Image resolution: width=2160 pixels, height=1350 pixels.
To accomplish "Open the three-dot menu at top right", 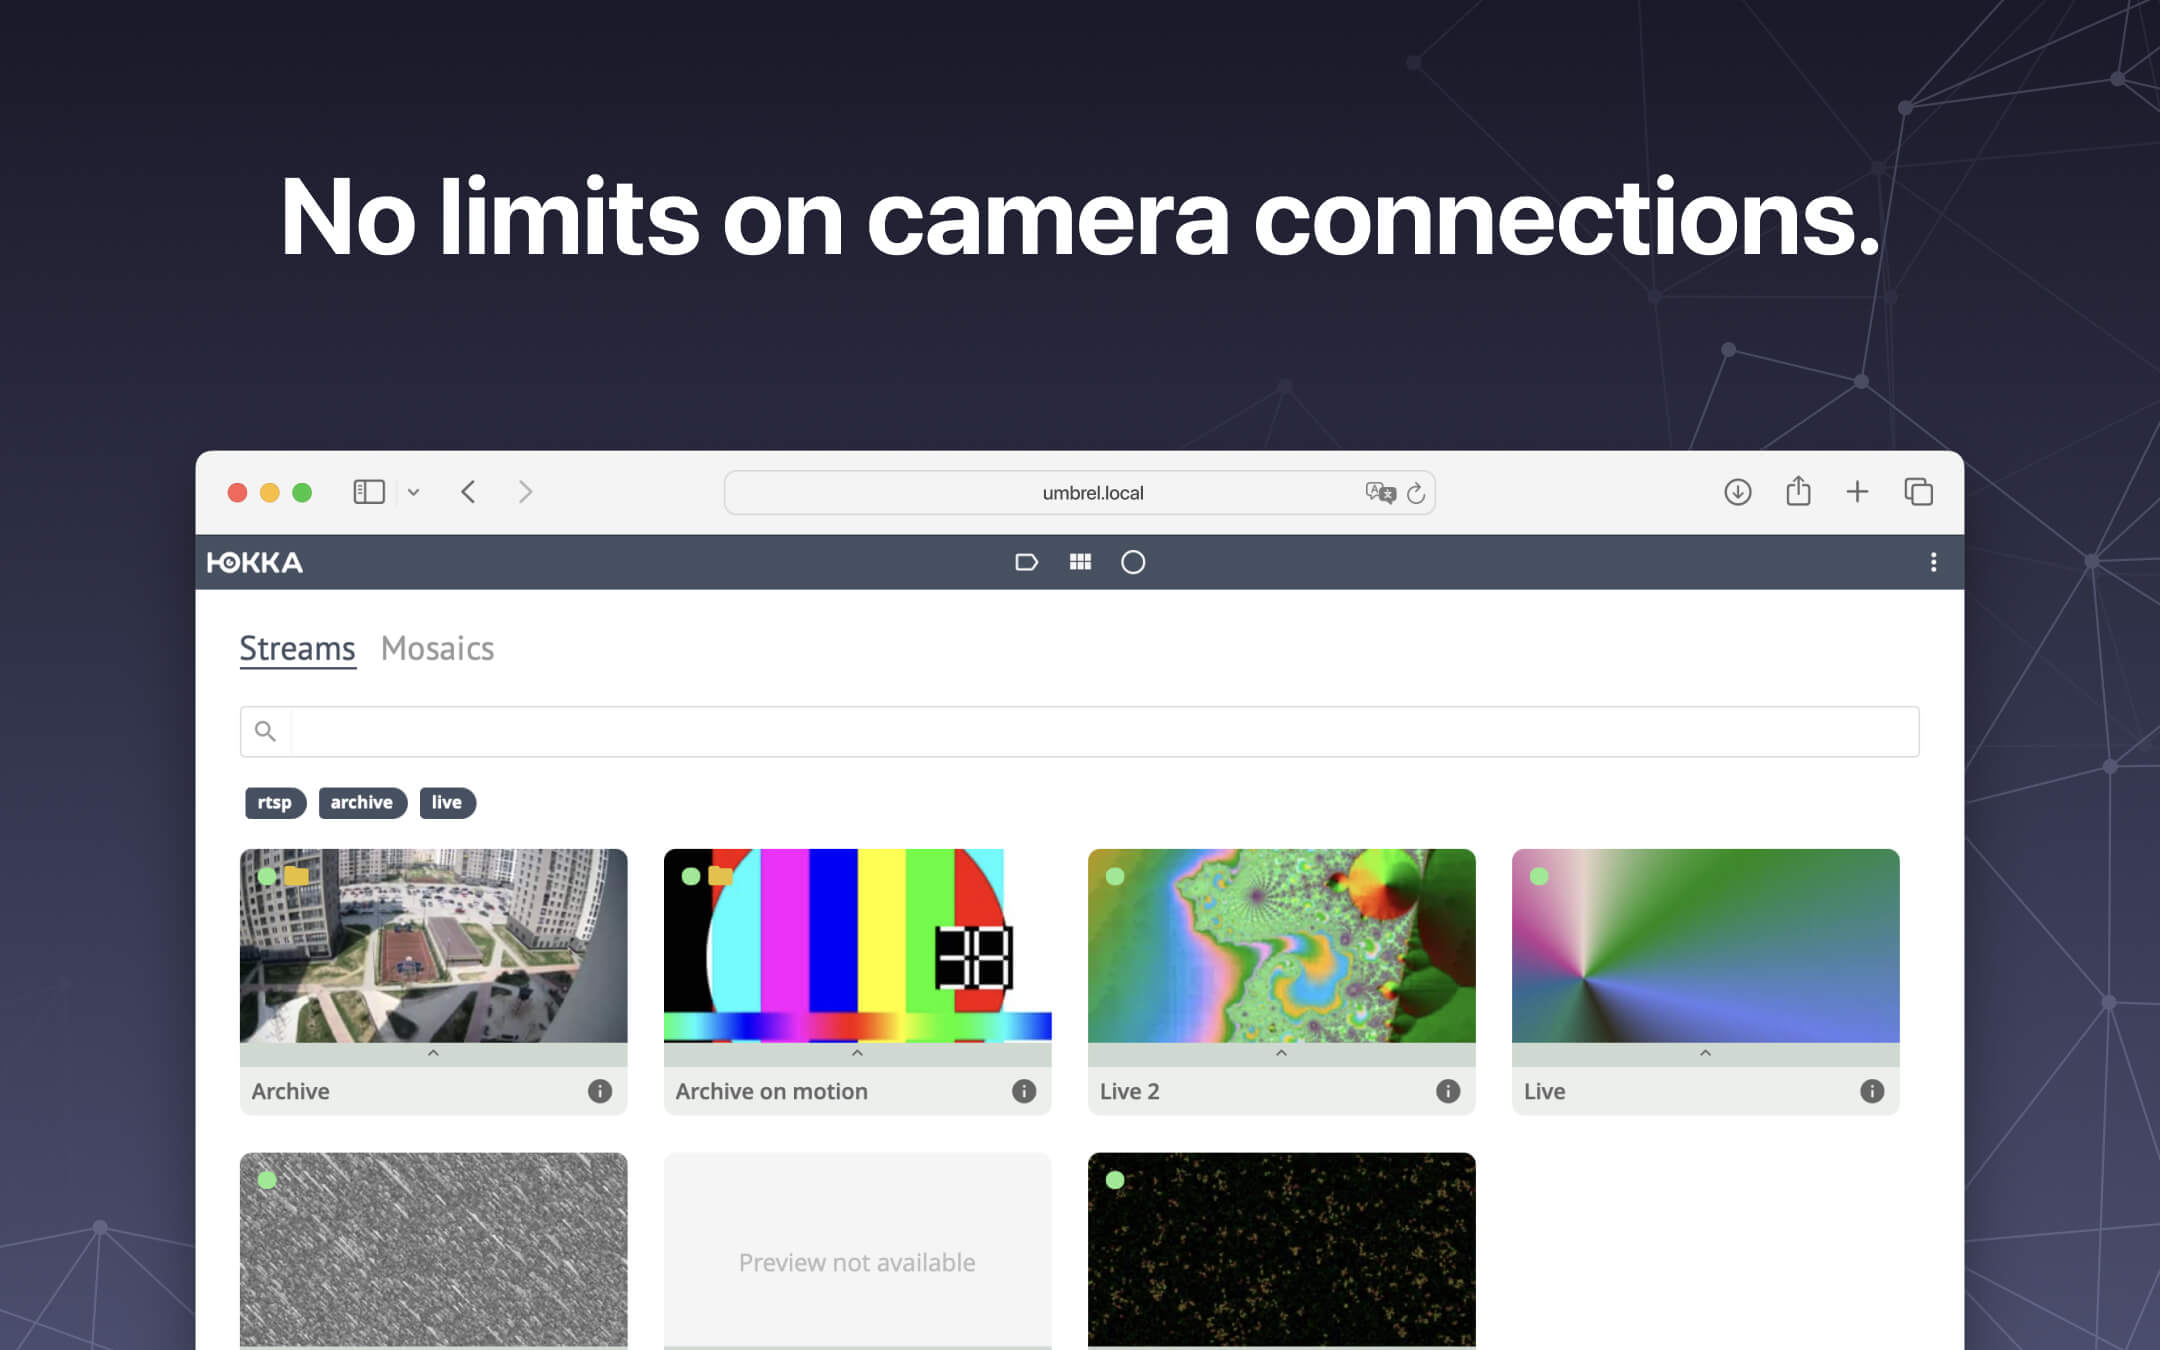I will tap(1933, 562).
